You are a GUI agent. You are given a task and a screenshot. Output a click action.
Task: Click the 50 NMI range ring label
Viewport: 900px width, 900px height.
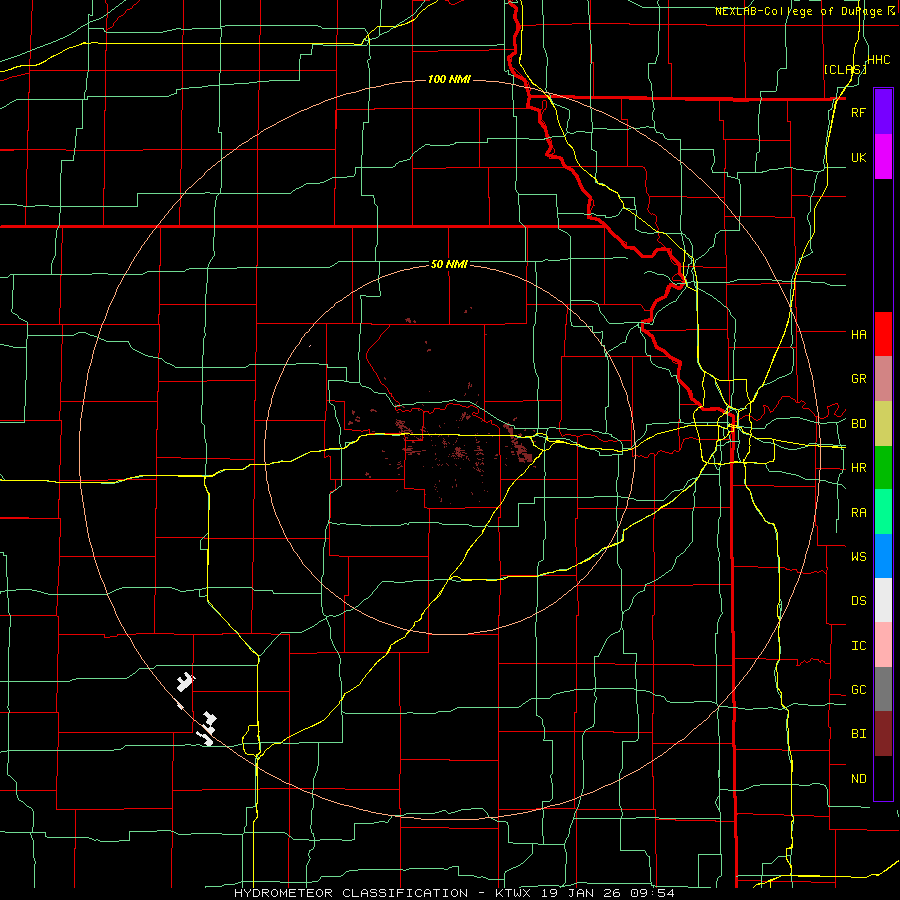point(449,264)
